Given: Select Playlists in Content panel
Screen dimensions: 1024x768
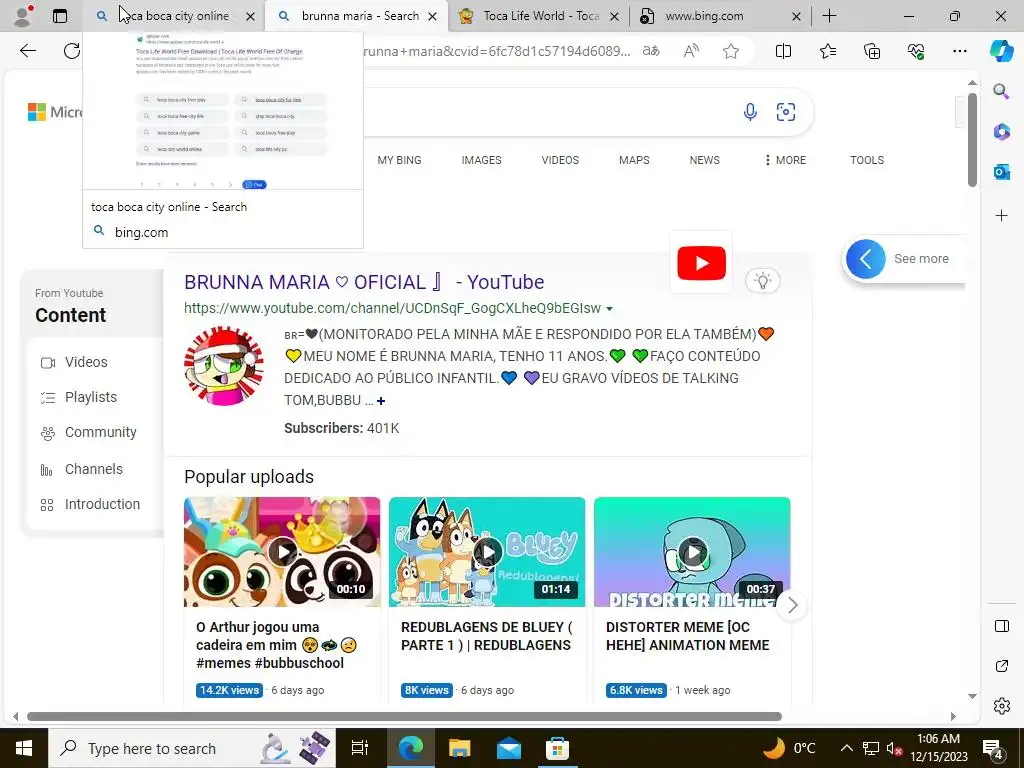Looking at the screenshot, I should pyautogui.click(x=90, y=397).
